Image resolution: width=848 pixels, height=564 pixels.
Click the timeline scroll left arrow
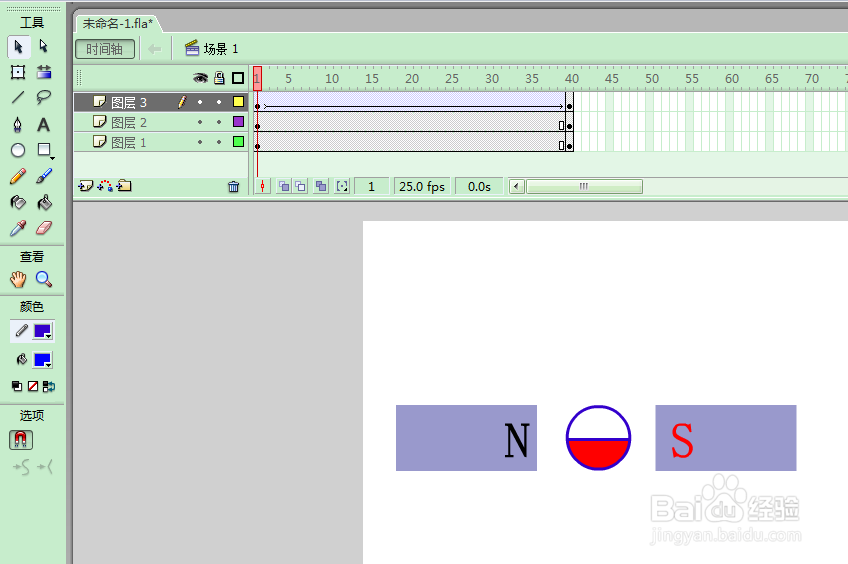click(516, 187)
